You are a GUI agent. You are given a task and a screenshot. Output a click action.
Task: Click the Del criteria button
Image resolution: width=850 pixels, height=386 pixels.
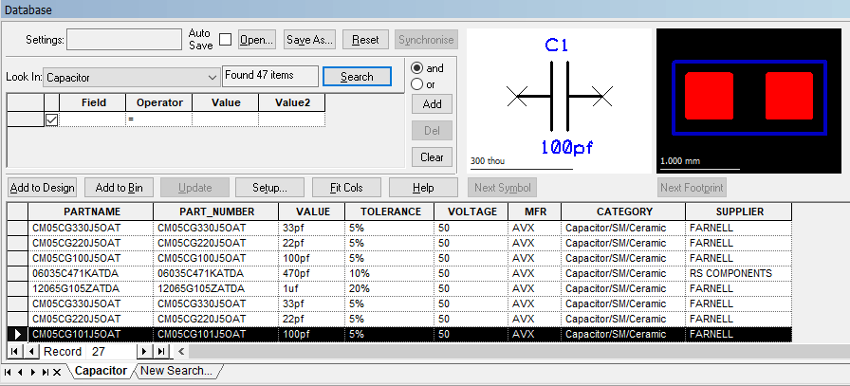tap(432, 131)
